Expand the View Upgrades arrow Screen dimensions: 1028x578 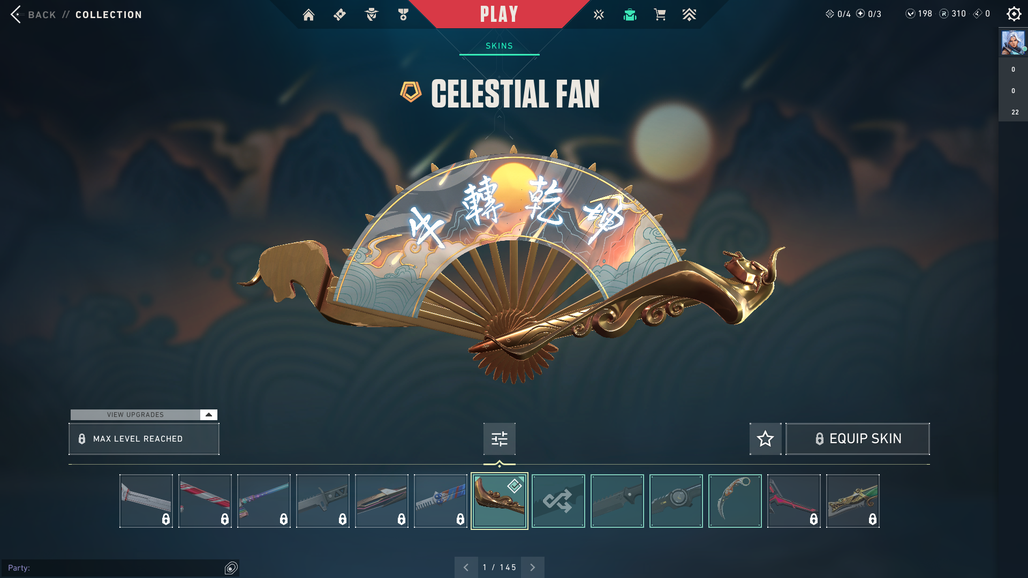point(208,414)
